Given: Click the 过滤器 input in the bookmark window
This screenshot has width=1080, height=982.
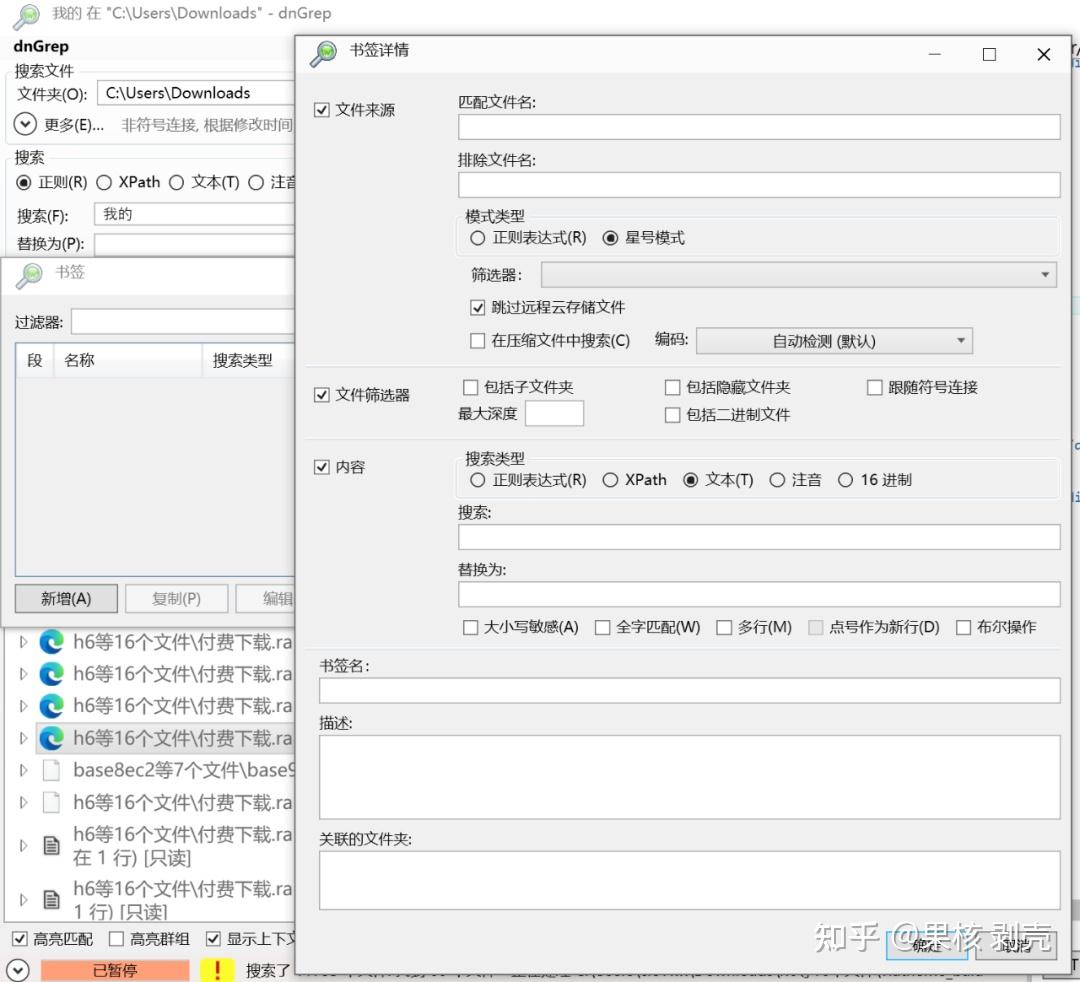Looking at the screenshot, I should pyautogui.click(x=183, y=321).
